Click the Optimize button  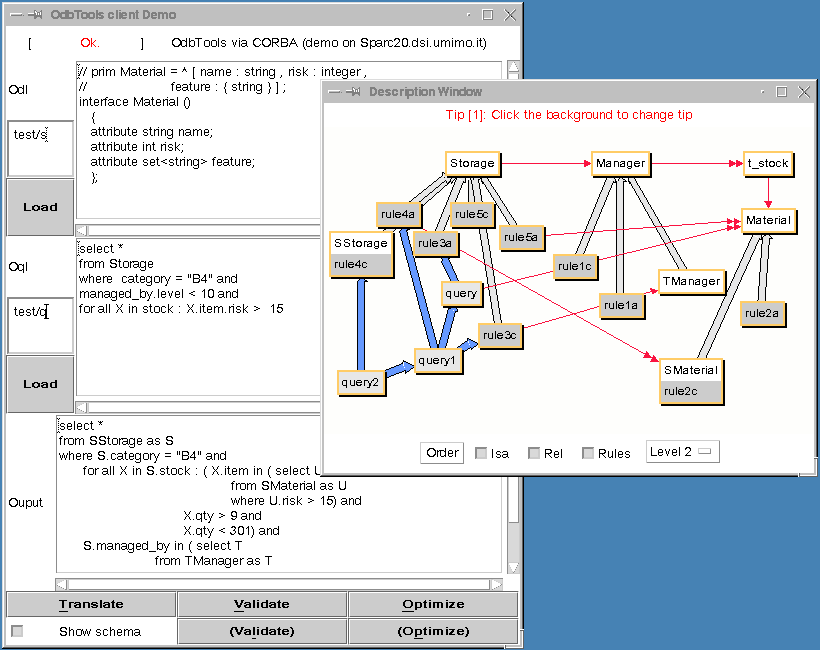click(x=433, y=604)
